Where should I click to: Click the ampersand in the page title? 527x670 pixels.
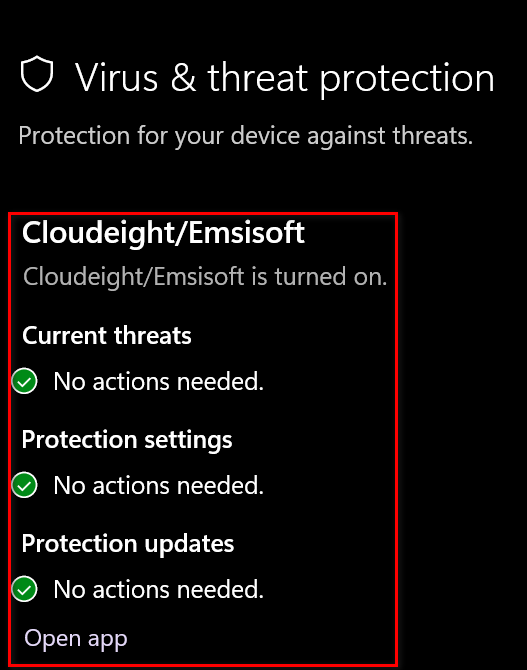tap(183, 77)
